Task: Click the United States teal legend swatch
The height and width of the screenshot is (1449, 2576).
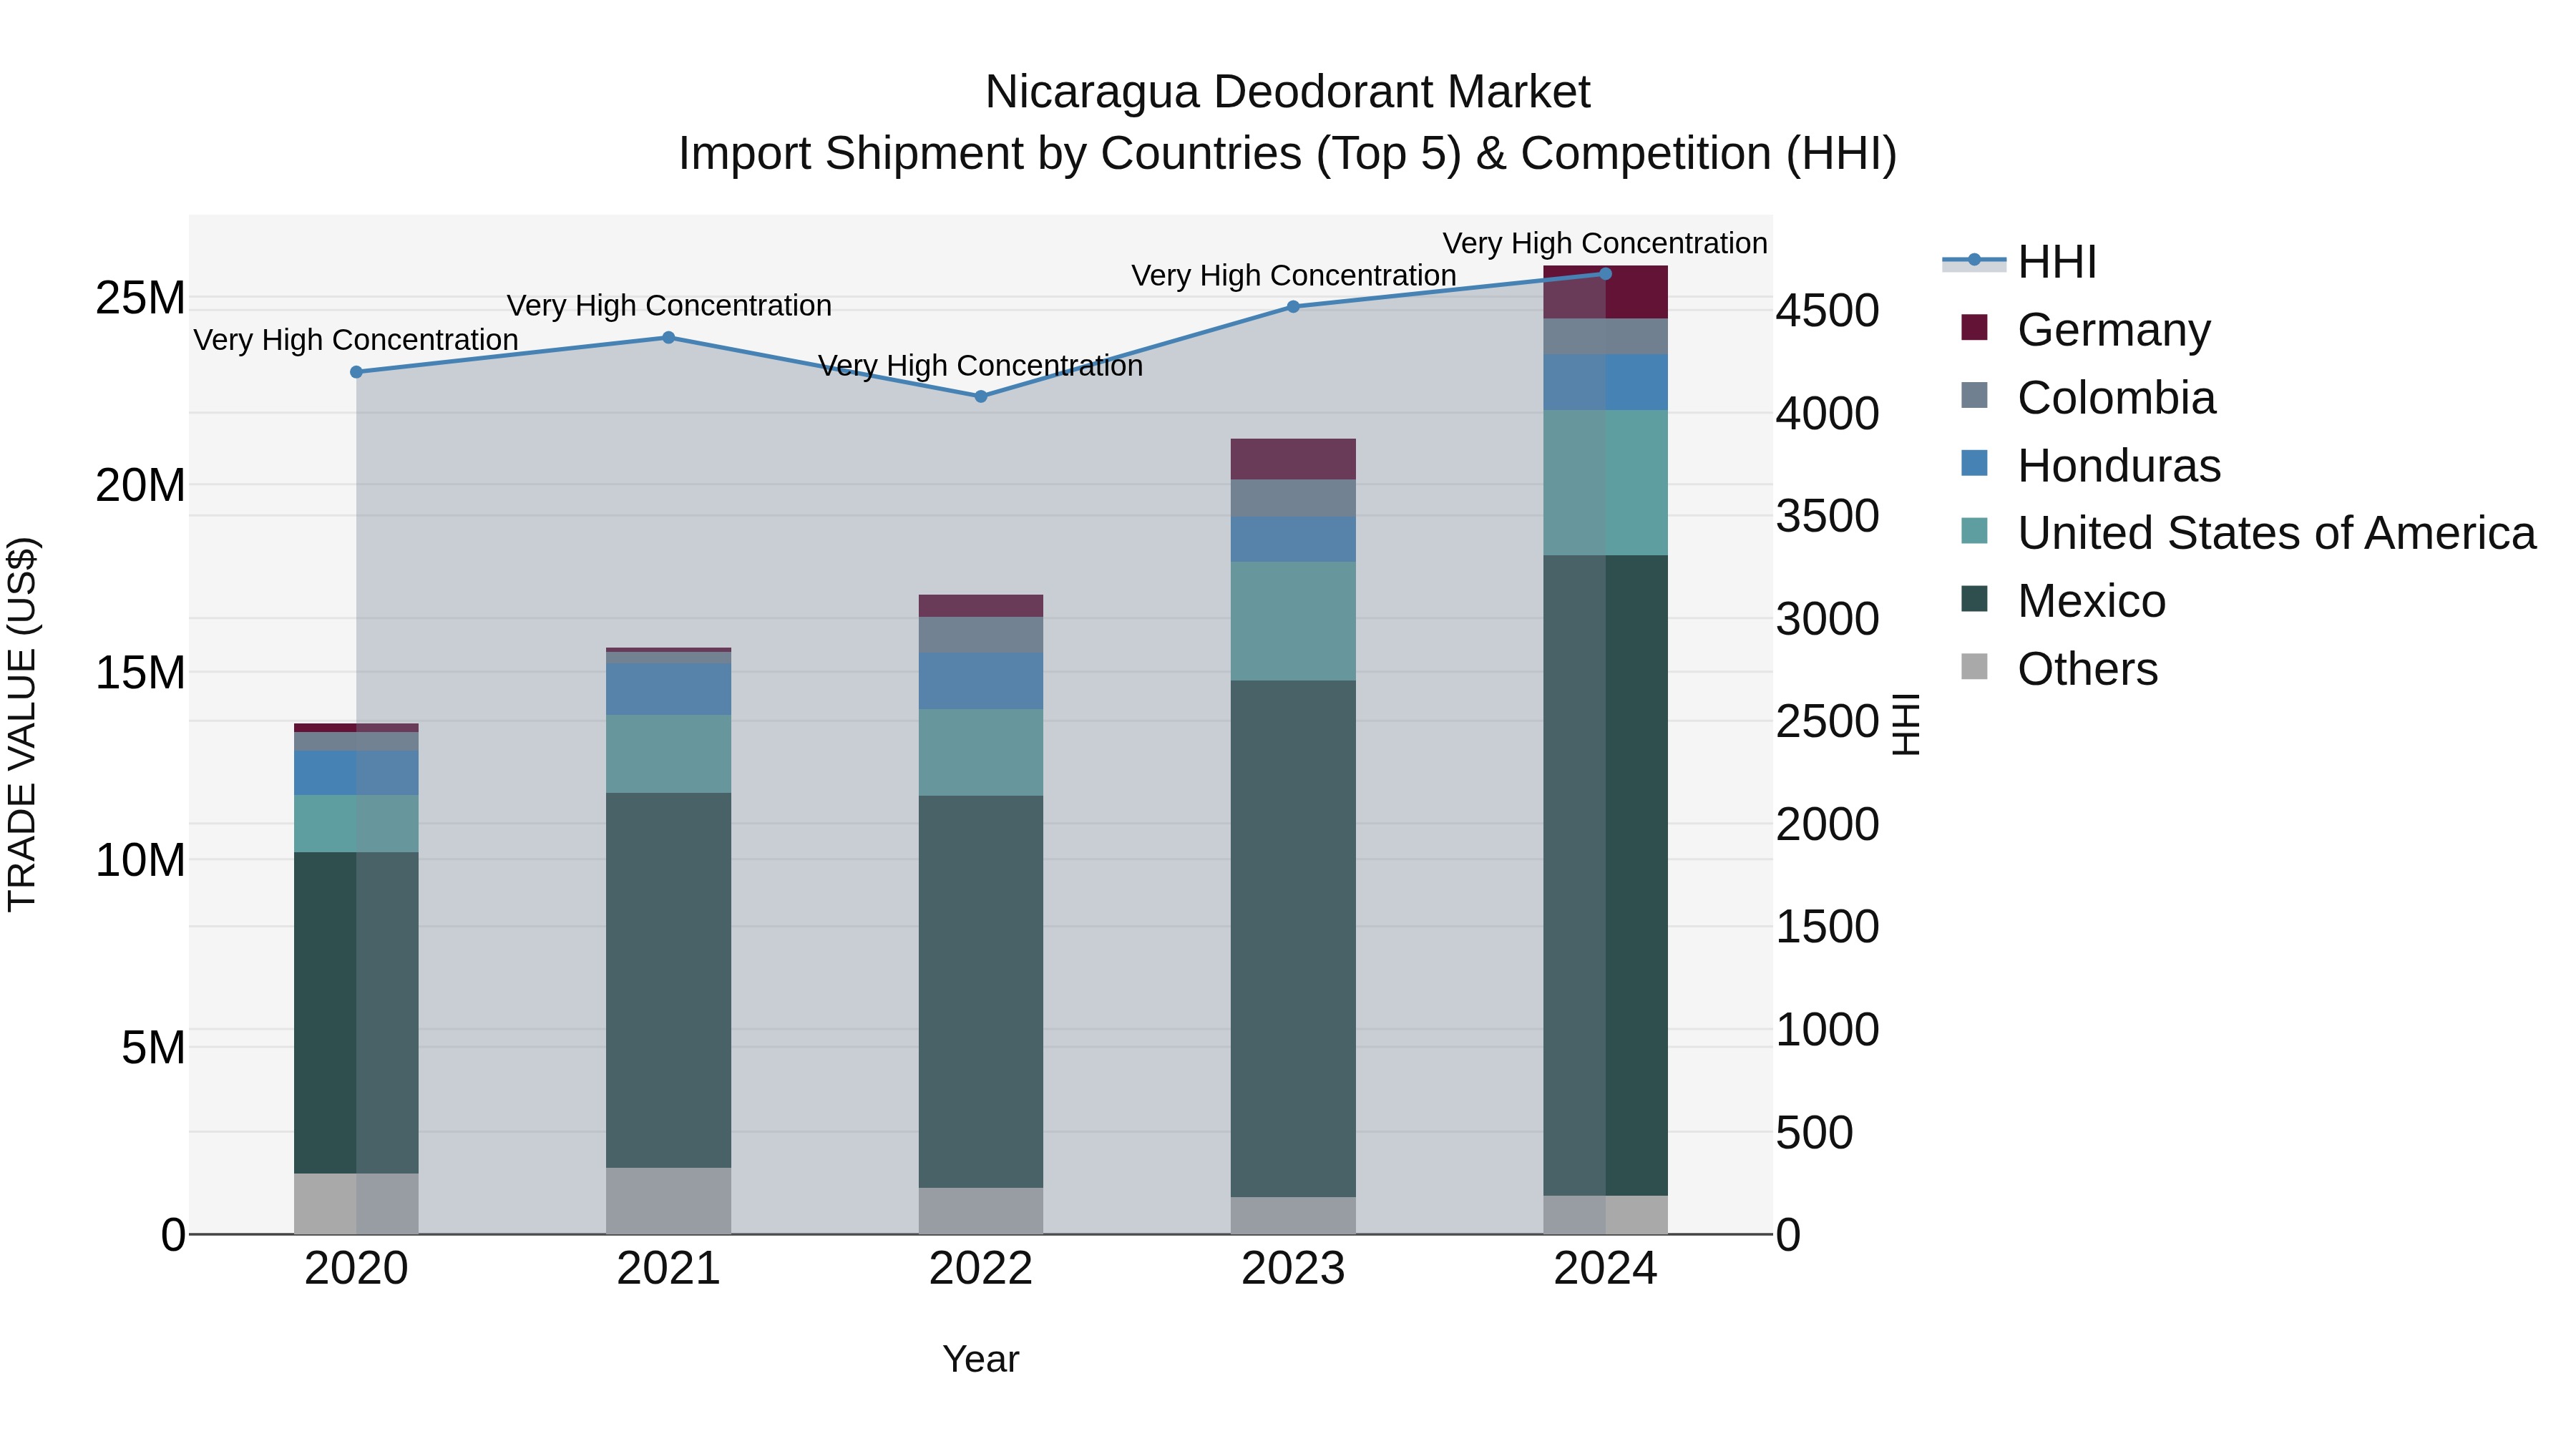Action: point(1974,530)
